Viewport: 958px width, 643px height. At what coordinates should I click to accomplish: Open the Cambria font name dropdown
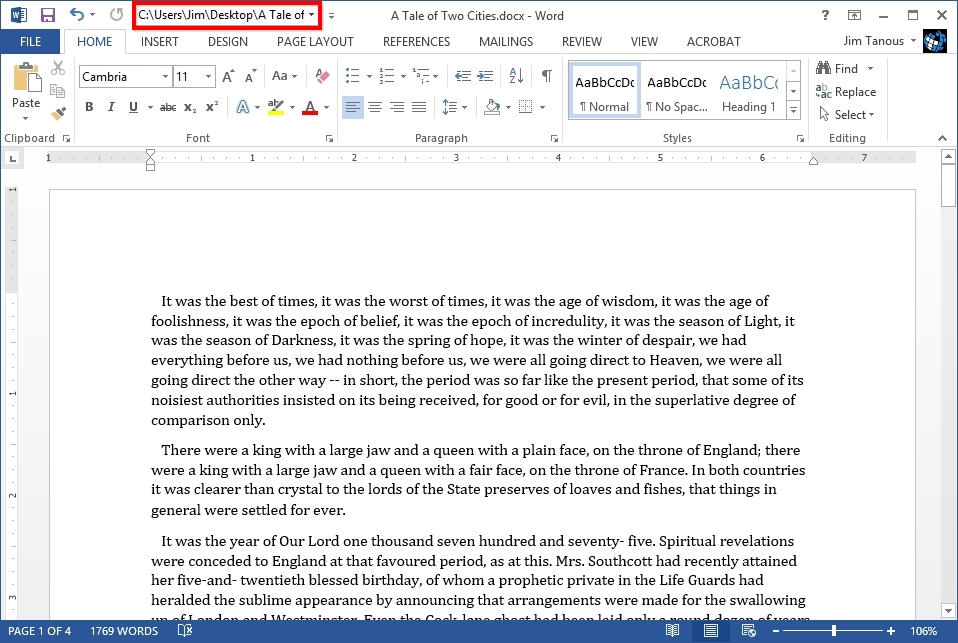pyautogui.click(x=165, y=76)
